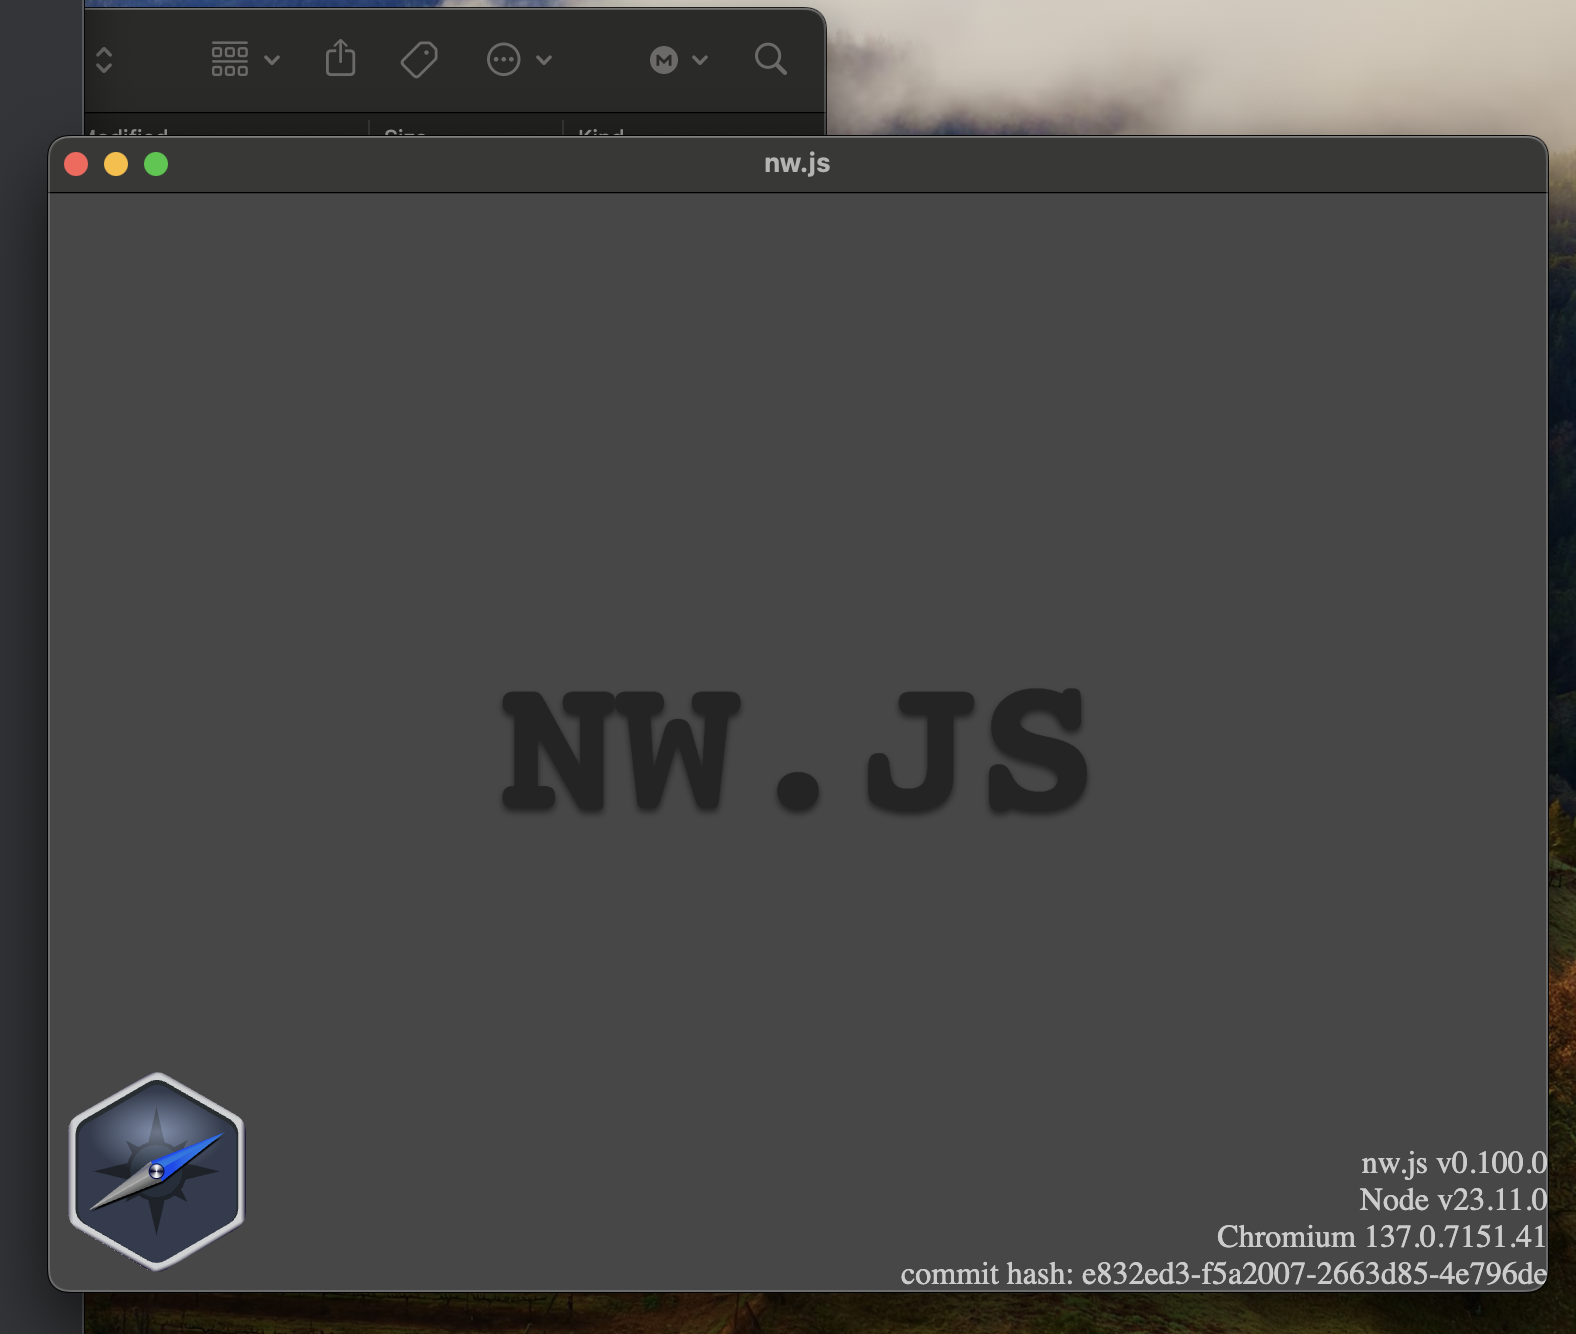Click the commit hash line
This screenshot has width=1576, height=1334.
(1224, 1273)
